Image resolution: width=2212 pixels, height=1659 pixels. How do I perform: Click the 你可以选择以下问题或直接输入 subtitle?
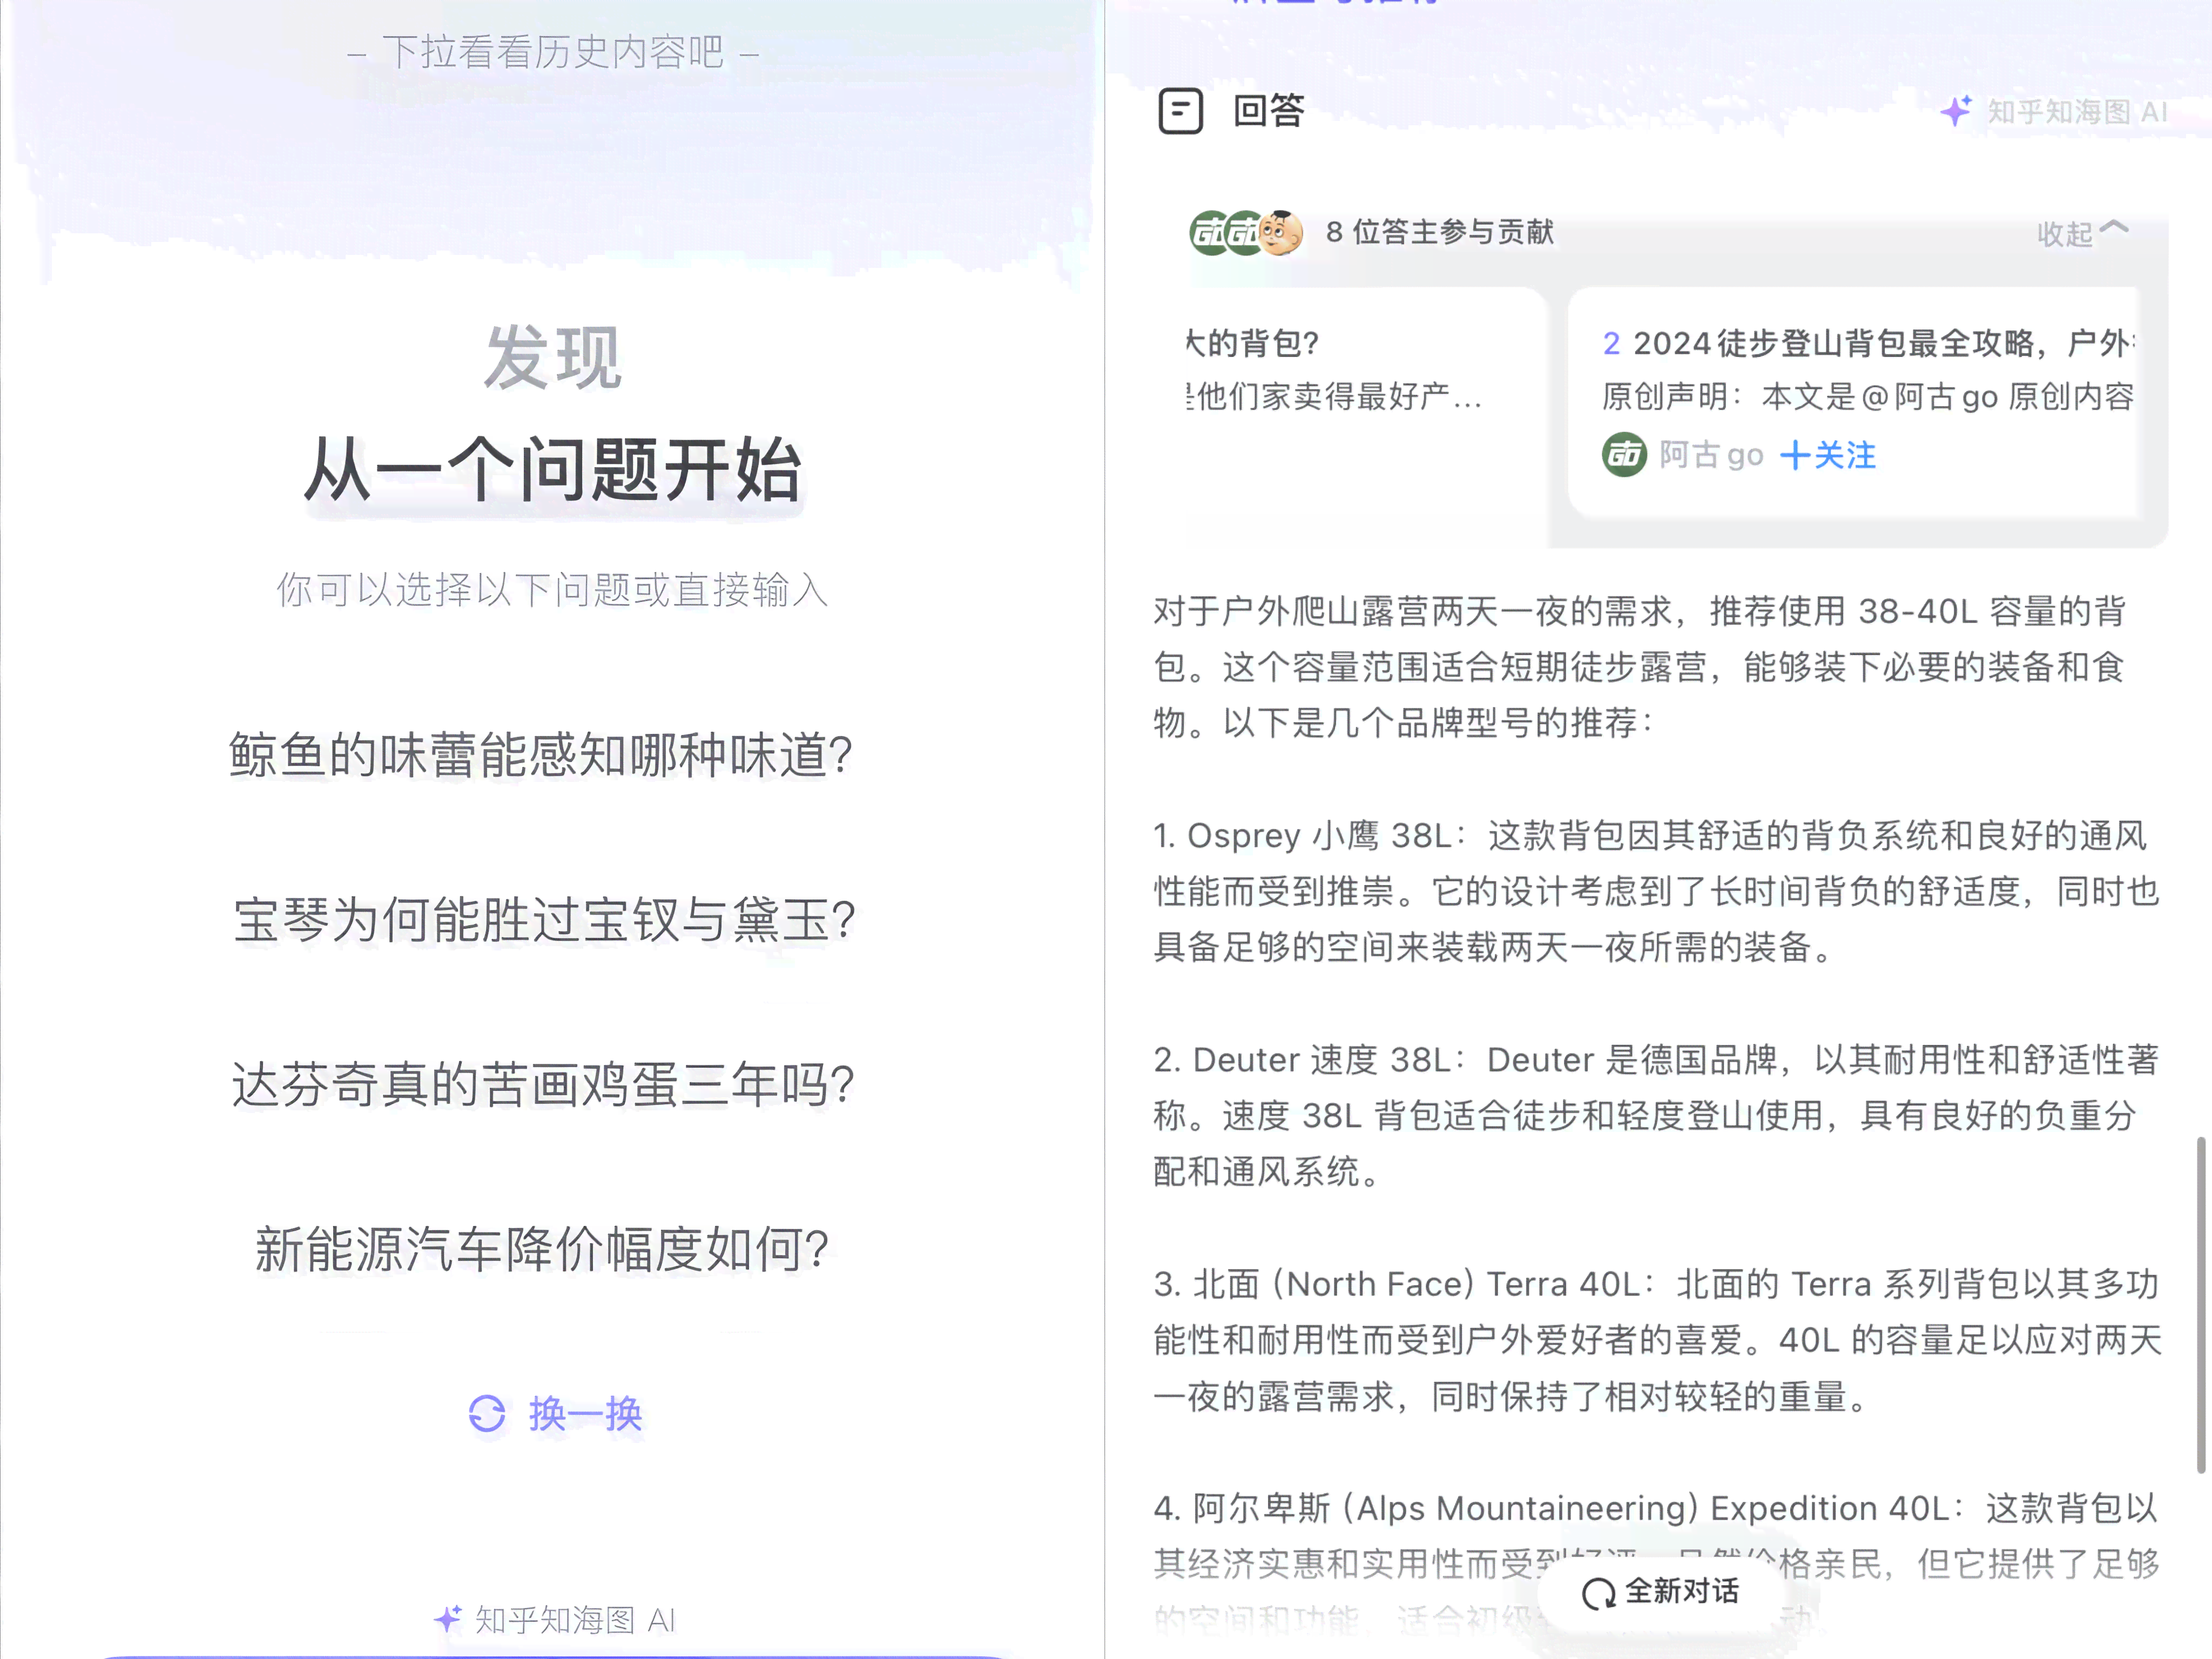click(x=553, y=590)
